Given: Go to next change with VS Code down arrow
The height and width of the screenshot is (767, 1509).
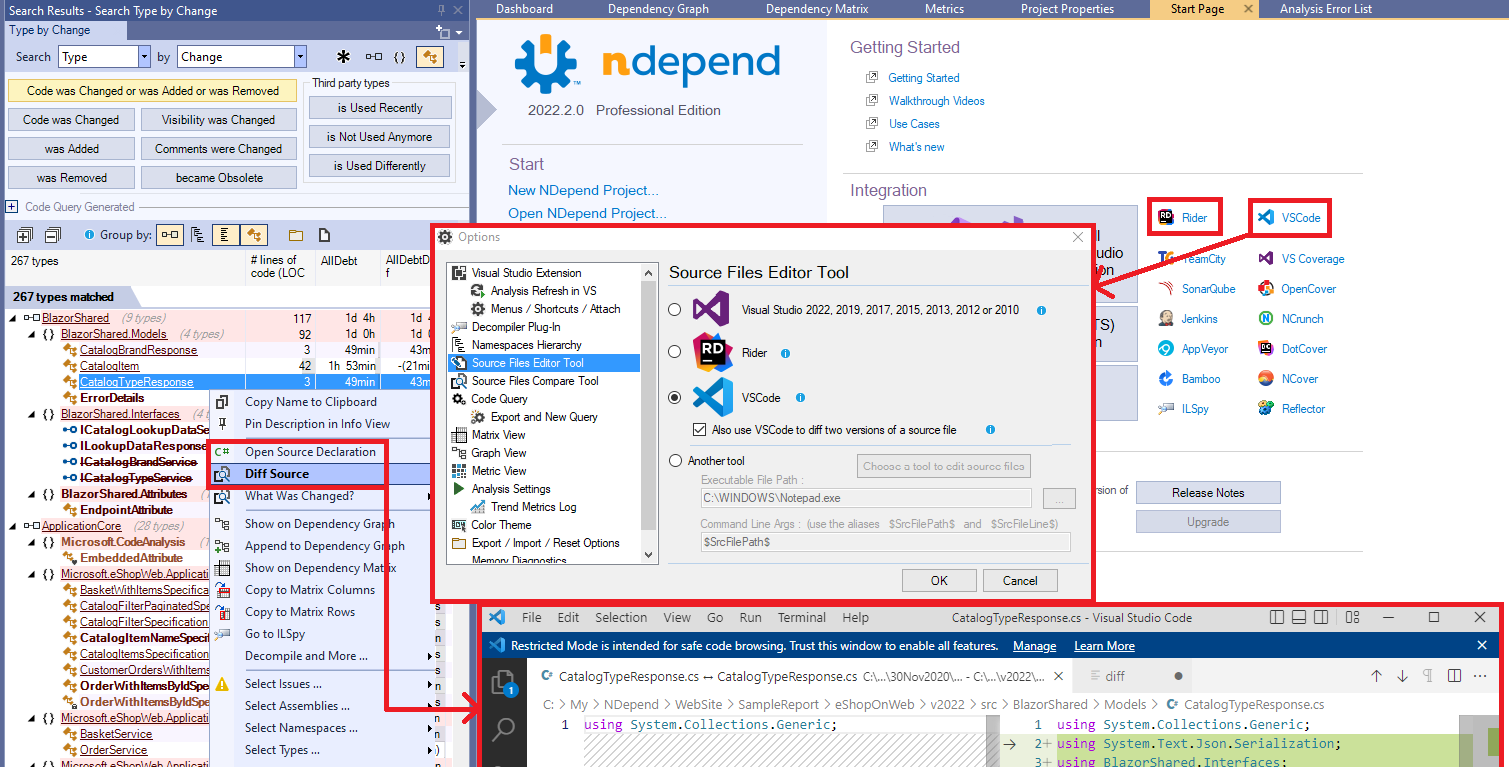Looking at the screenshot, I should tap(1402, 676).
